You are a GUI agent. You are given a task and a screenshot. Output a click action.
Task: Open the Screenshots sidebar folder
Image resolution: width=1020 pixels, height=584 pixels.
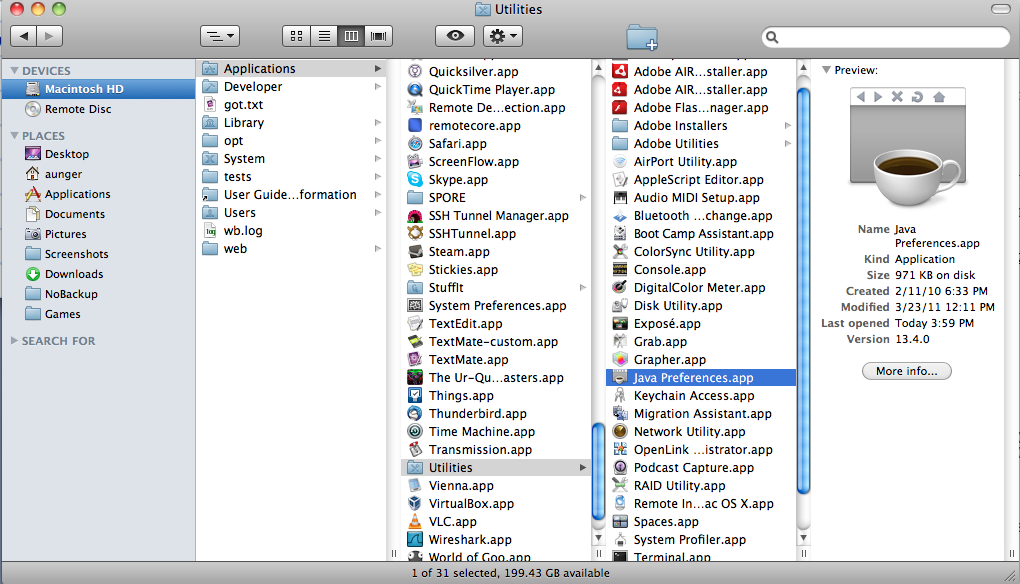98,254
